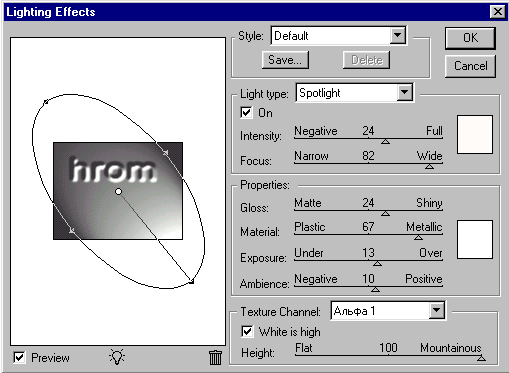Click the top-left handle of the light ellipse
This screenshot has height=373, width=509.
click(x=46, y=101)
